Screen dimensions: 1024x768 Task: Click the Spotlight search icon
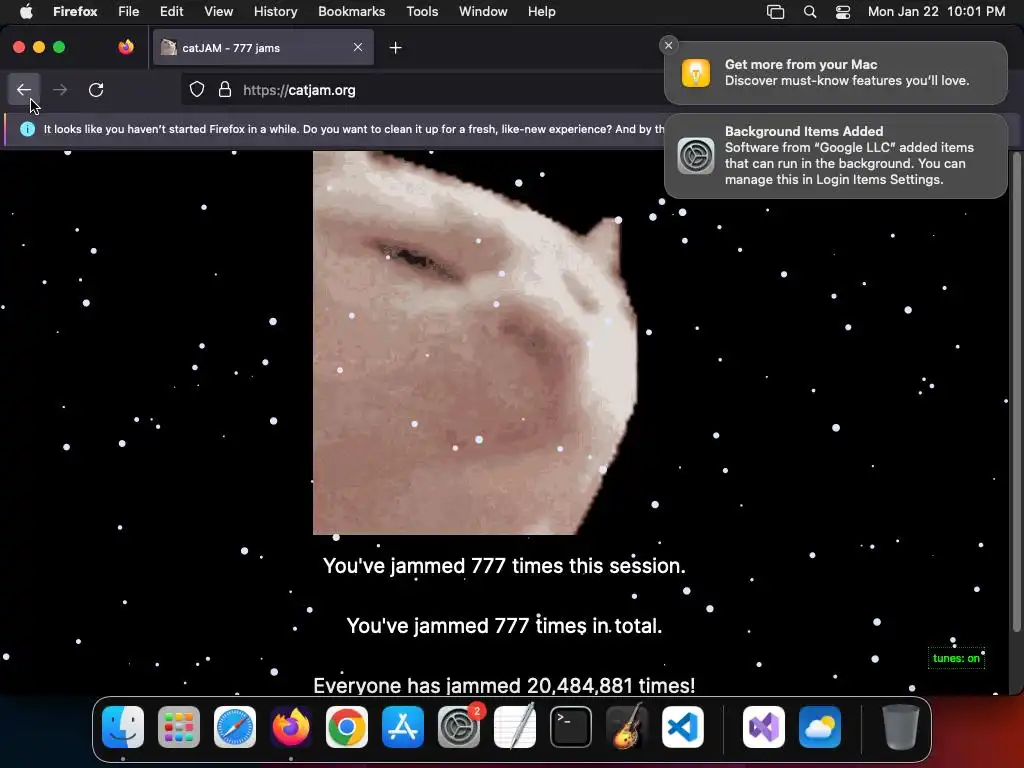(x=810, y=11)
